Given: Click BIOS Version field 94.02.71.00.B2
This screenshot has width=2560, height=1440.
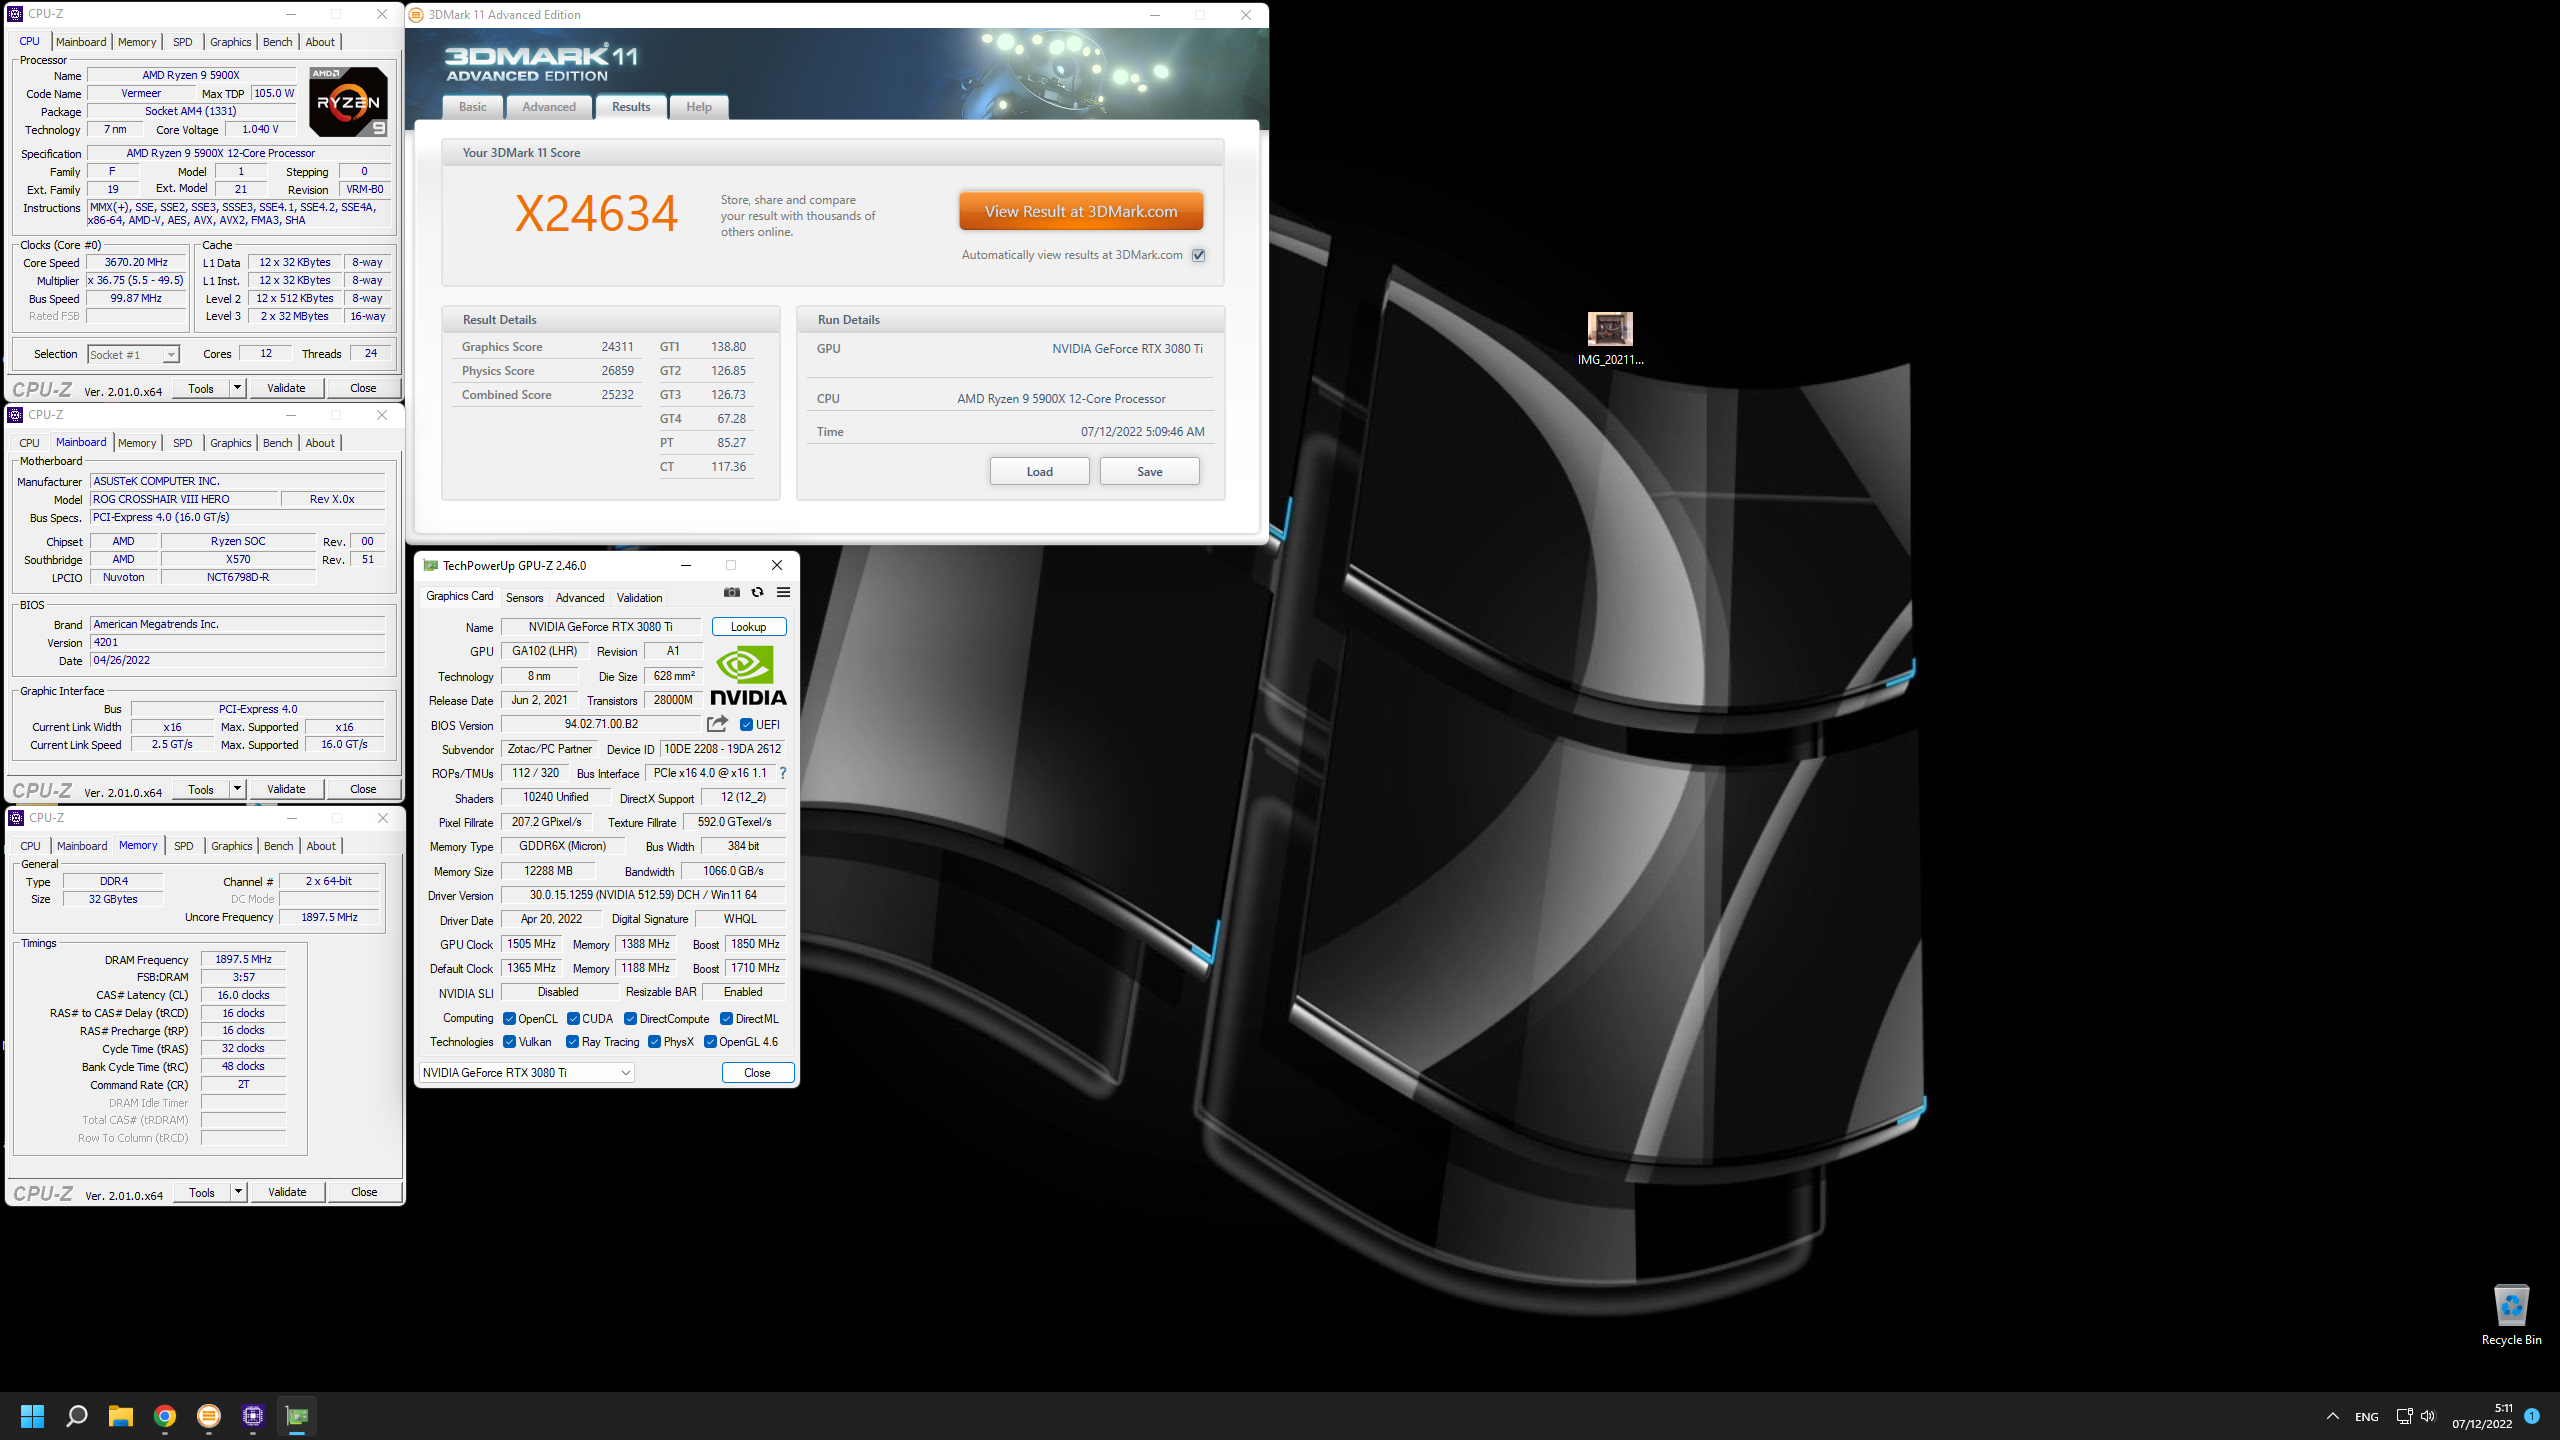Looking at the screenshot, I should [x=601, y=724].
